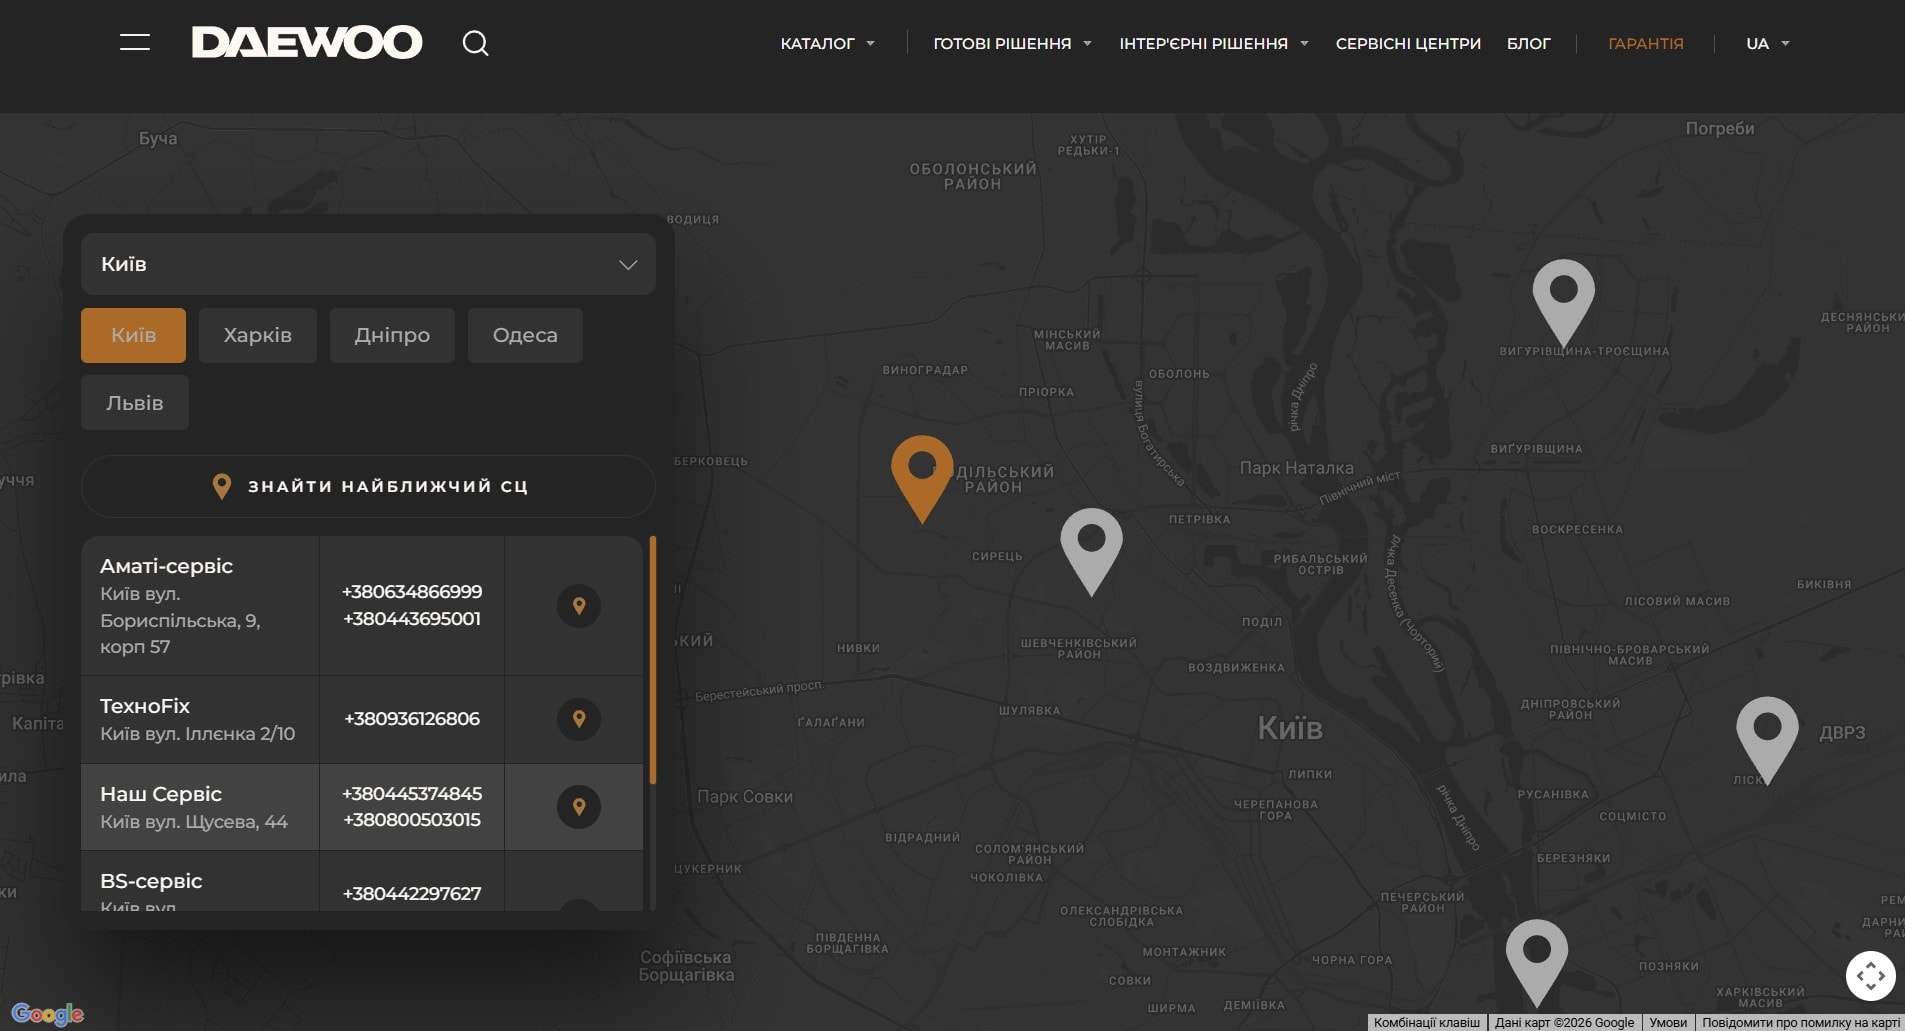Open Сервісні центри page
The width and height of the screenshot is (1905, 1031).
[x=1408, y=44]
